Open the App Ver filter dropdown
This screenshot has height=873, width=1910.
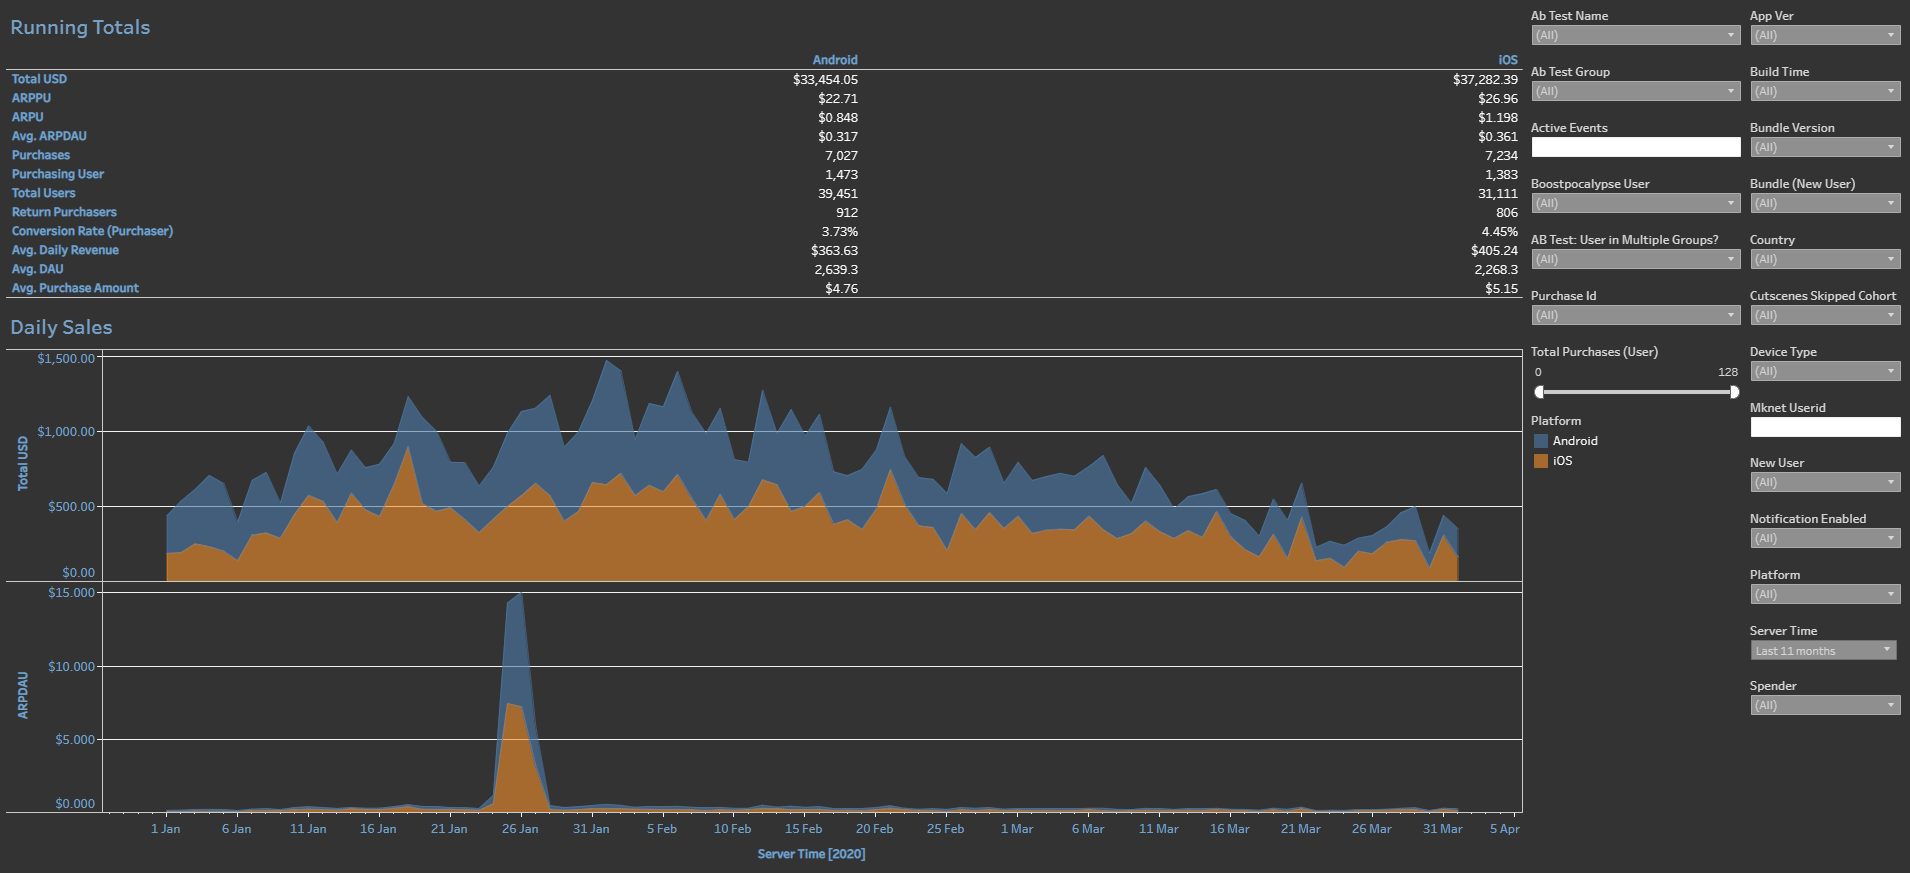(1825, 35)
